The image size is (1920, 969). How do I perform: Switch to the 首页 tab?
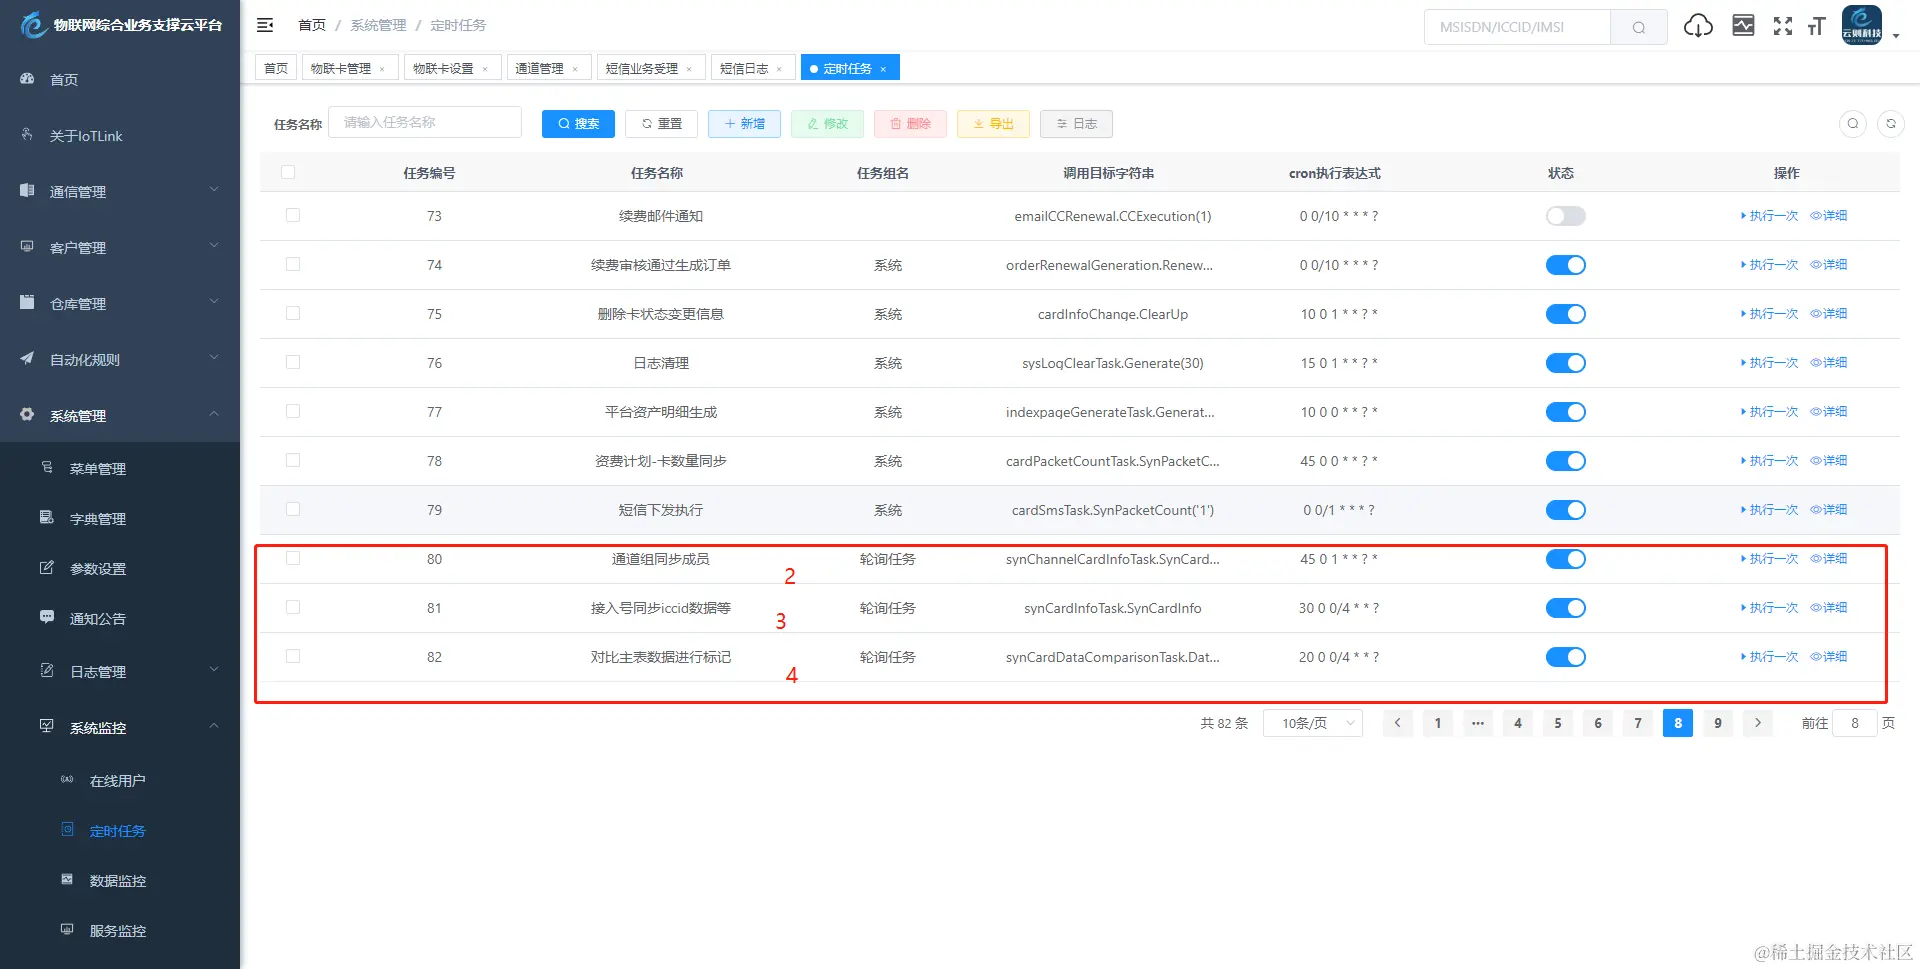(276, 68)
